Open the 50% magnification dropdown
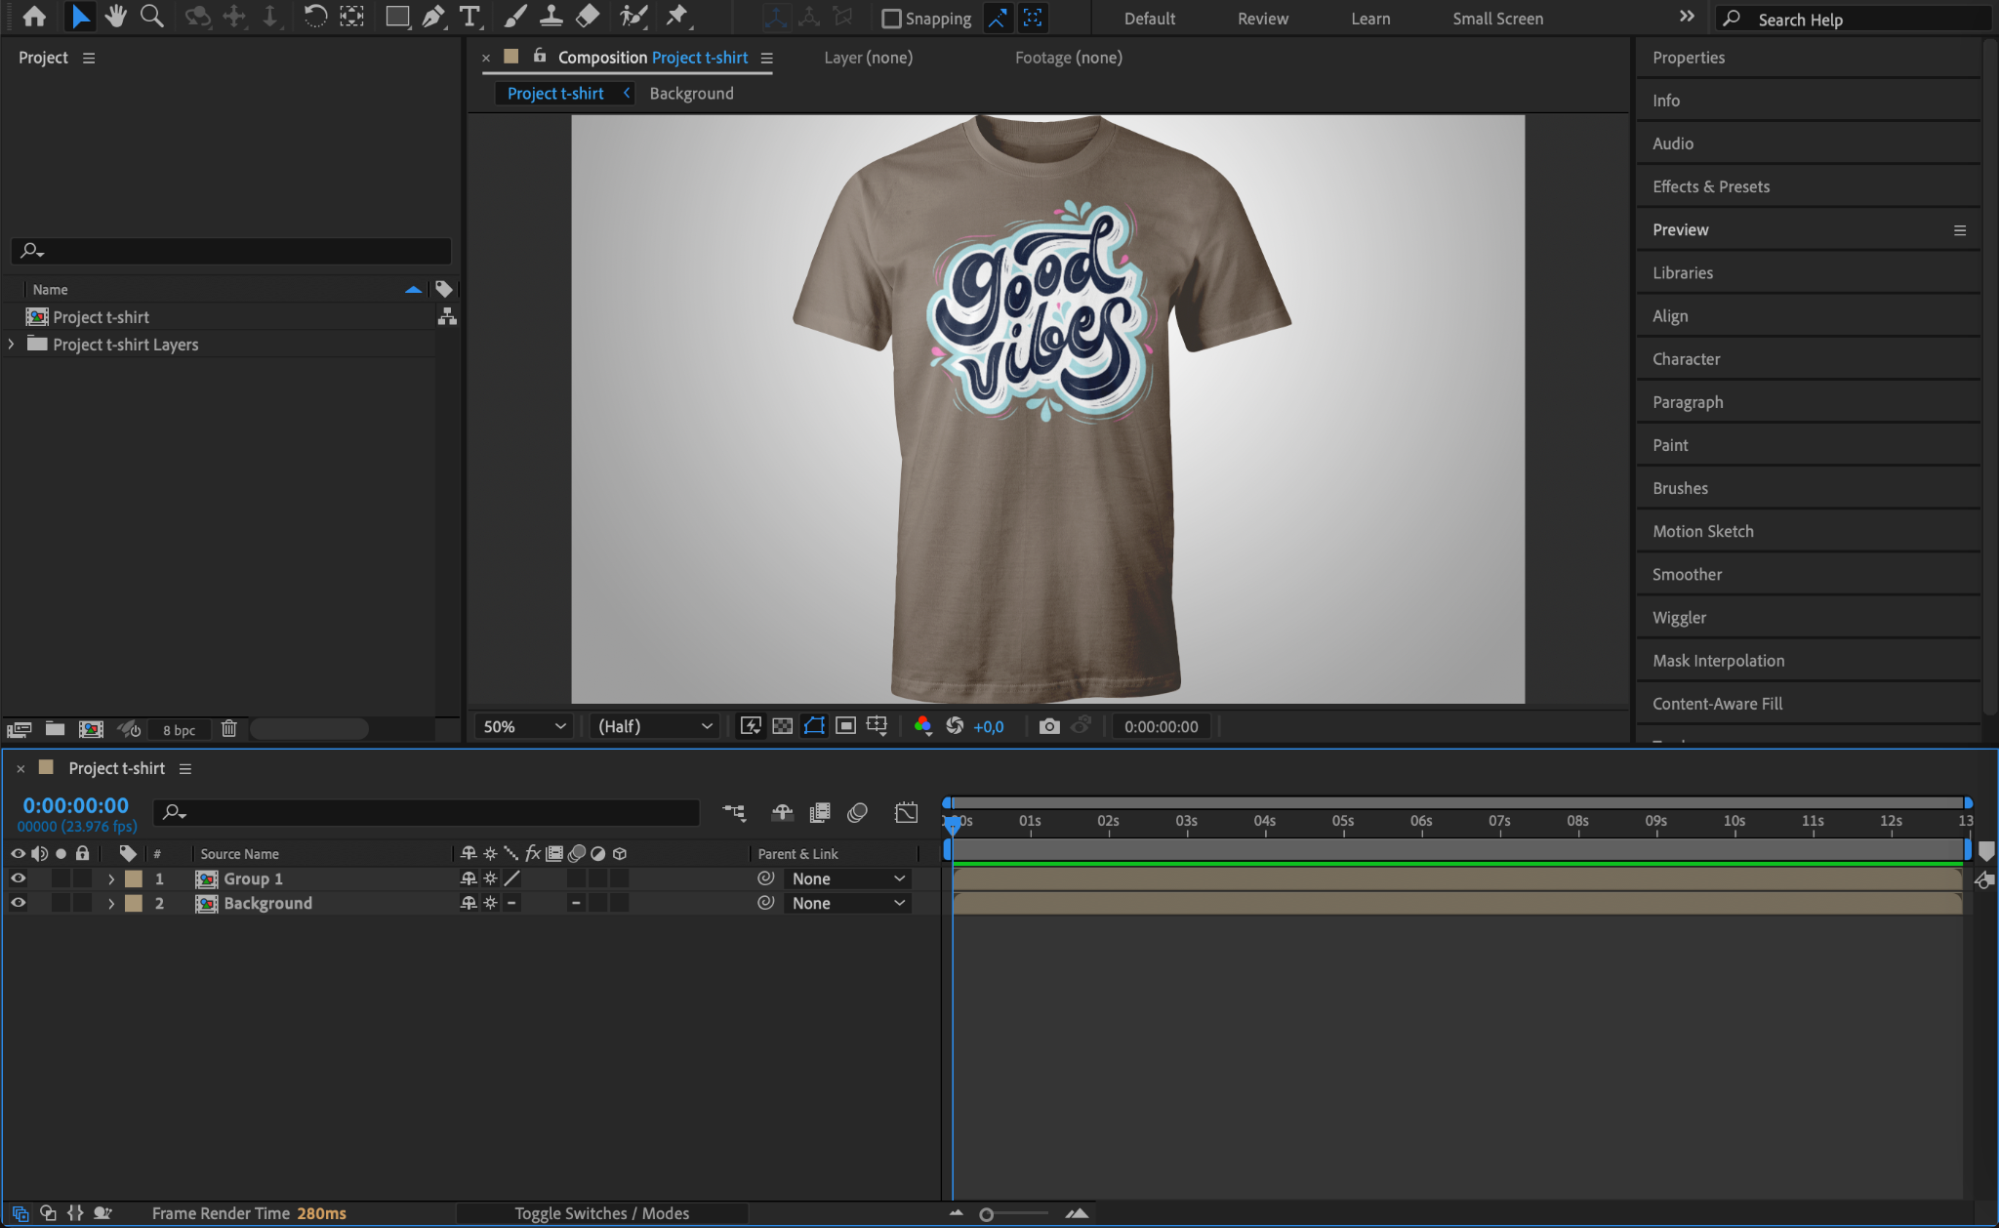1999x1228 pixels. click(523, 726)
